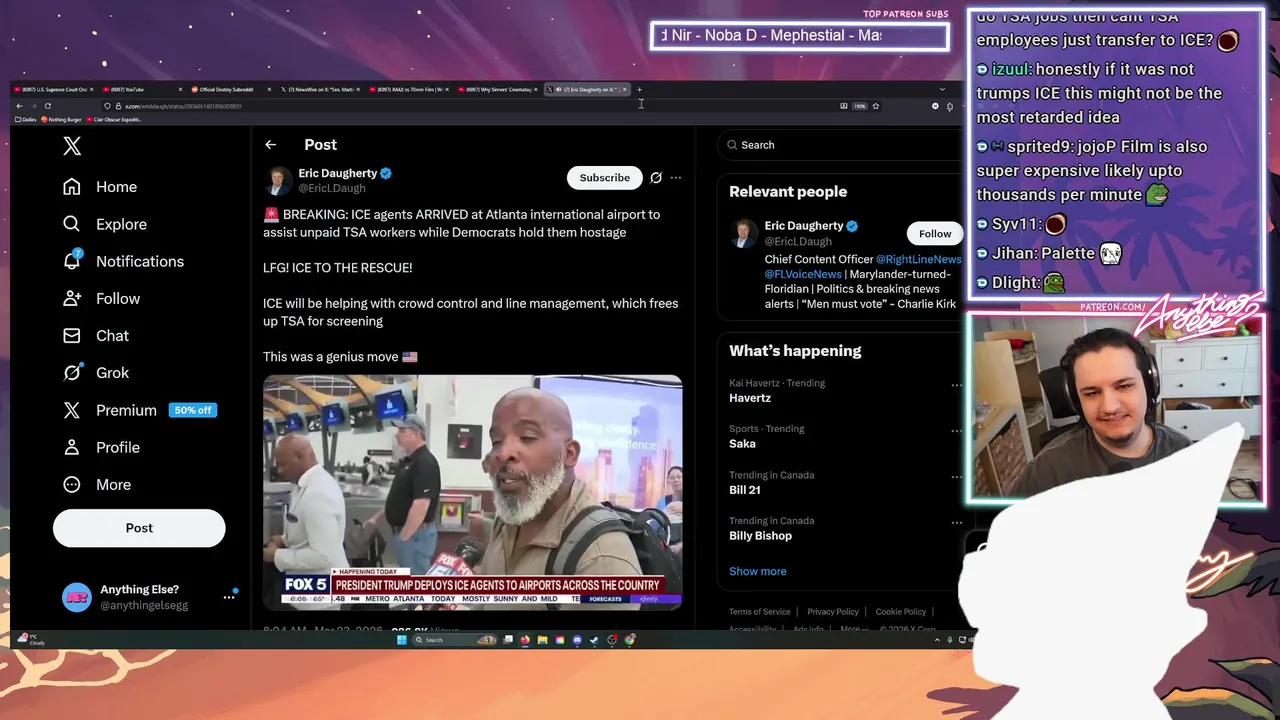Open Eric Daugherty's avatar in the post header
The image size is (1280, 720).
click(x=278, y=180)
